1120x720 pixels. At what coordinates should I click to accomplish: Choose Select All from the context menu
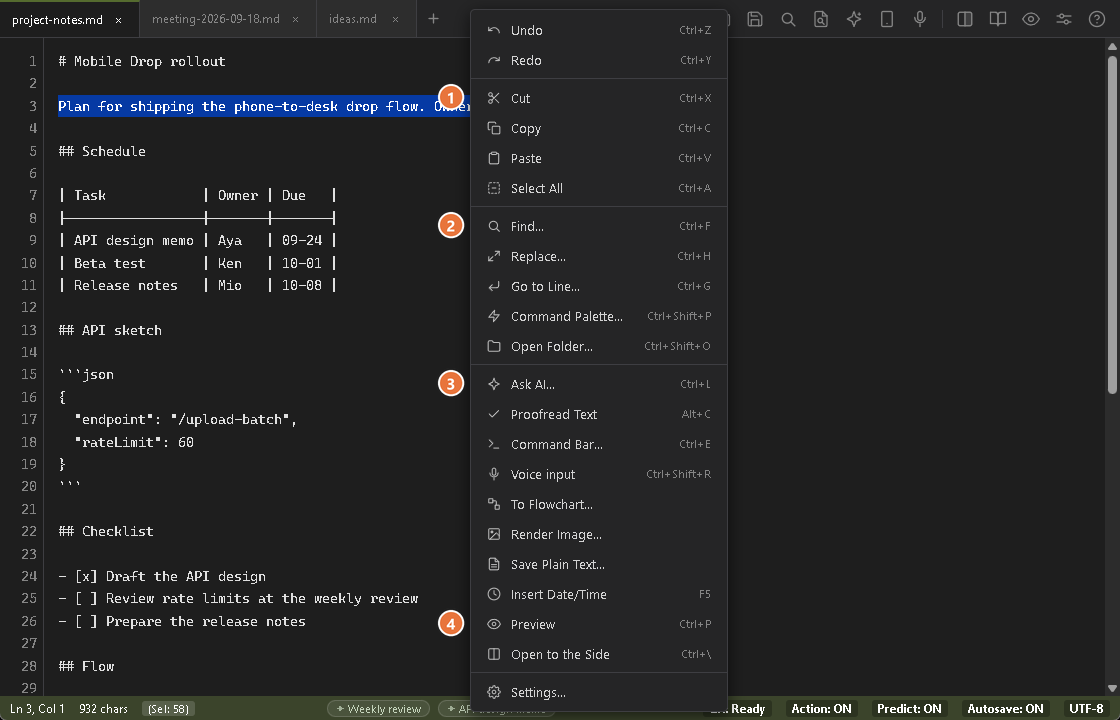[599, 188]
